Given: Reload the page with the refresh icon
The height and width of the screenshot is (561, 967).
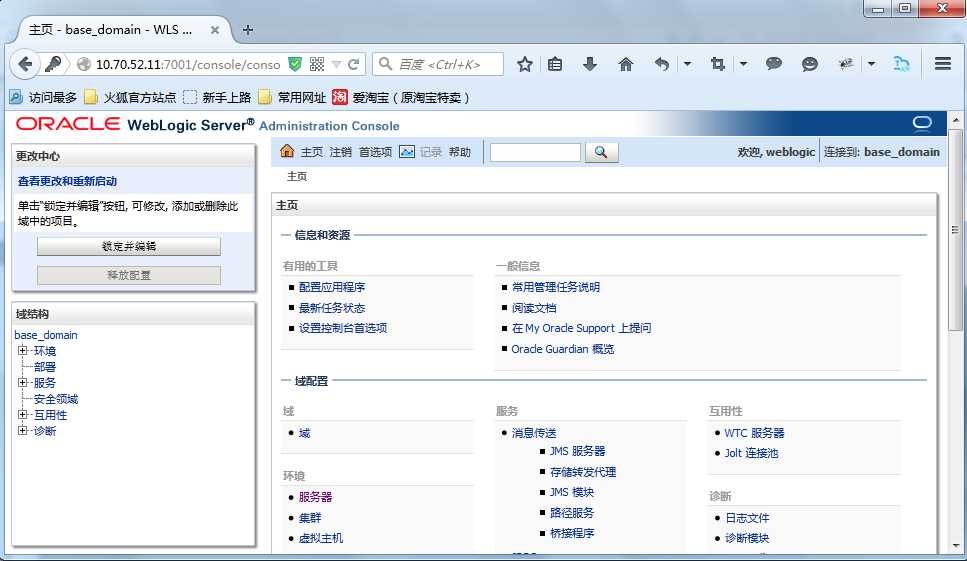Looking at the screenshot, I should 353,64.
